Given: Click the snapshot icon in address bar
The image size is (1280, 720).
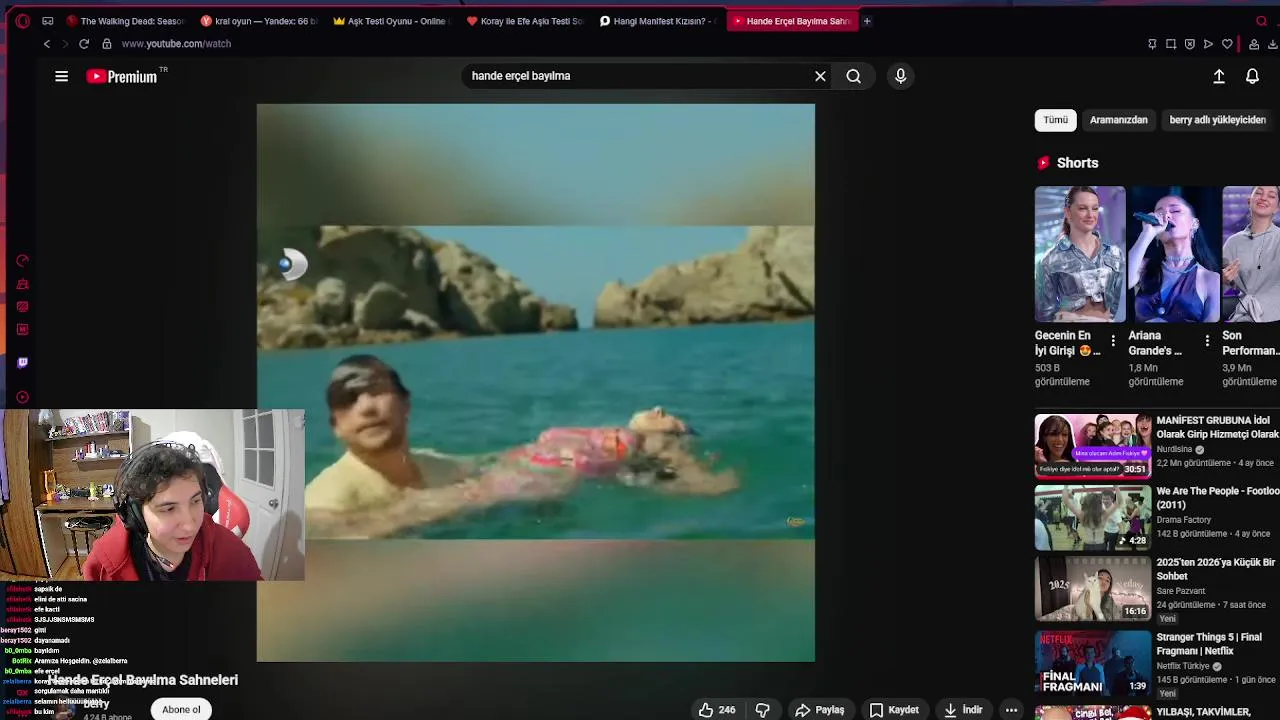Looking at the screenshot, I should point(1171,44).
